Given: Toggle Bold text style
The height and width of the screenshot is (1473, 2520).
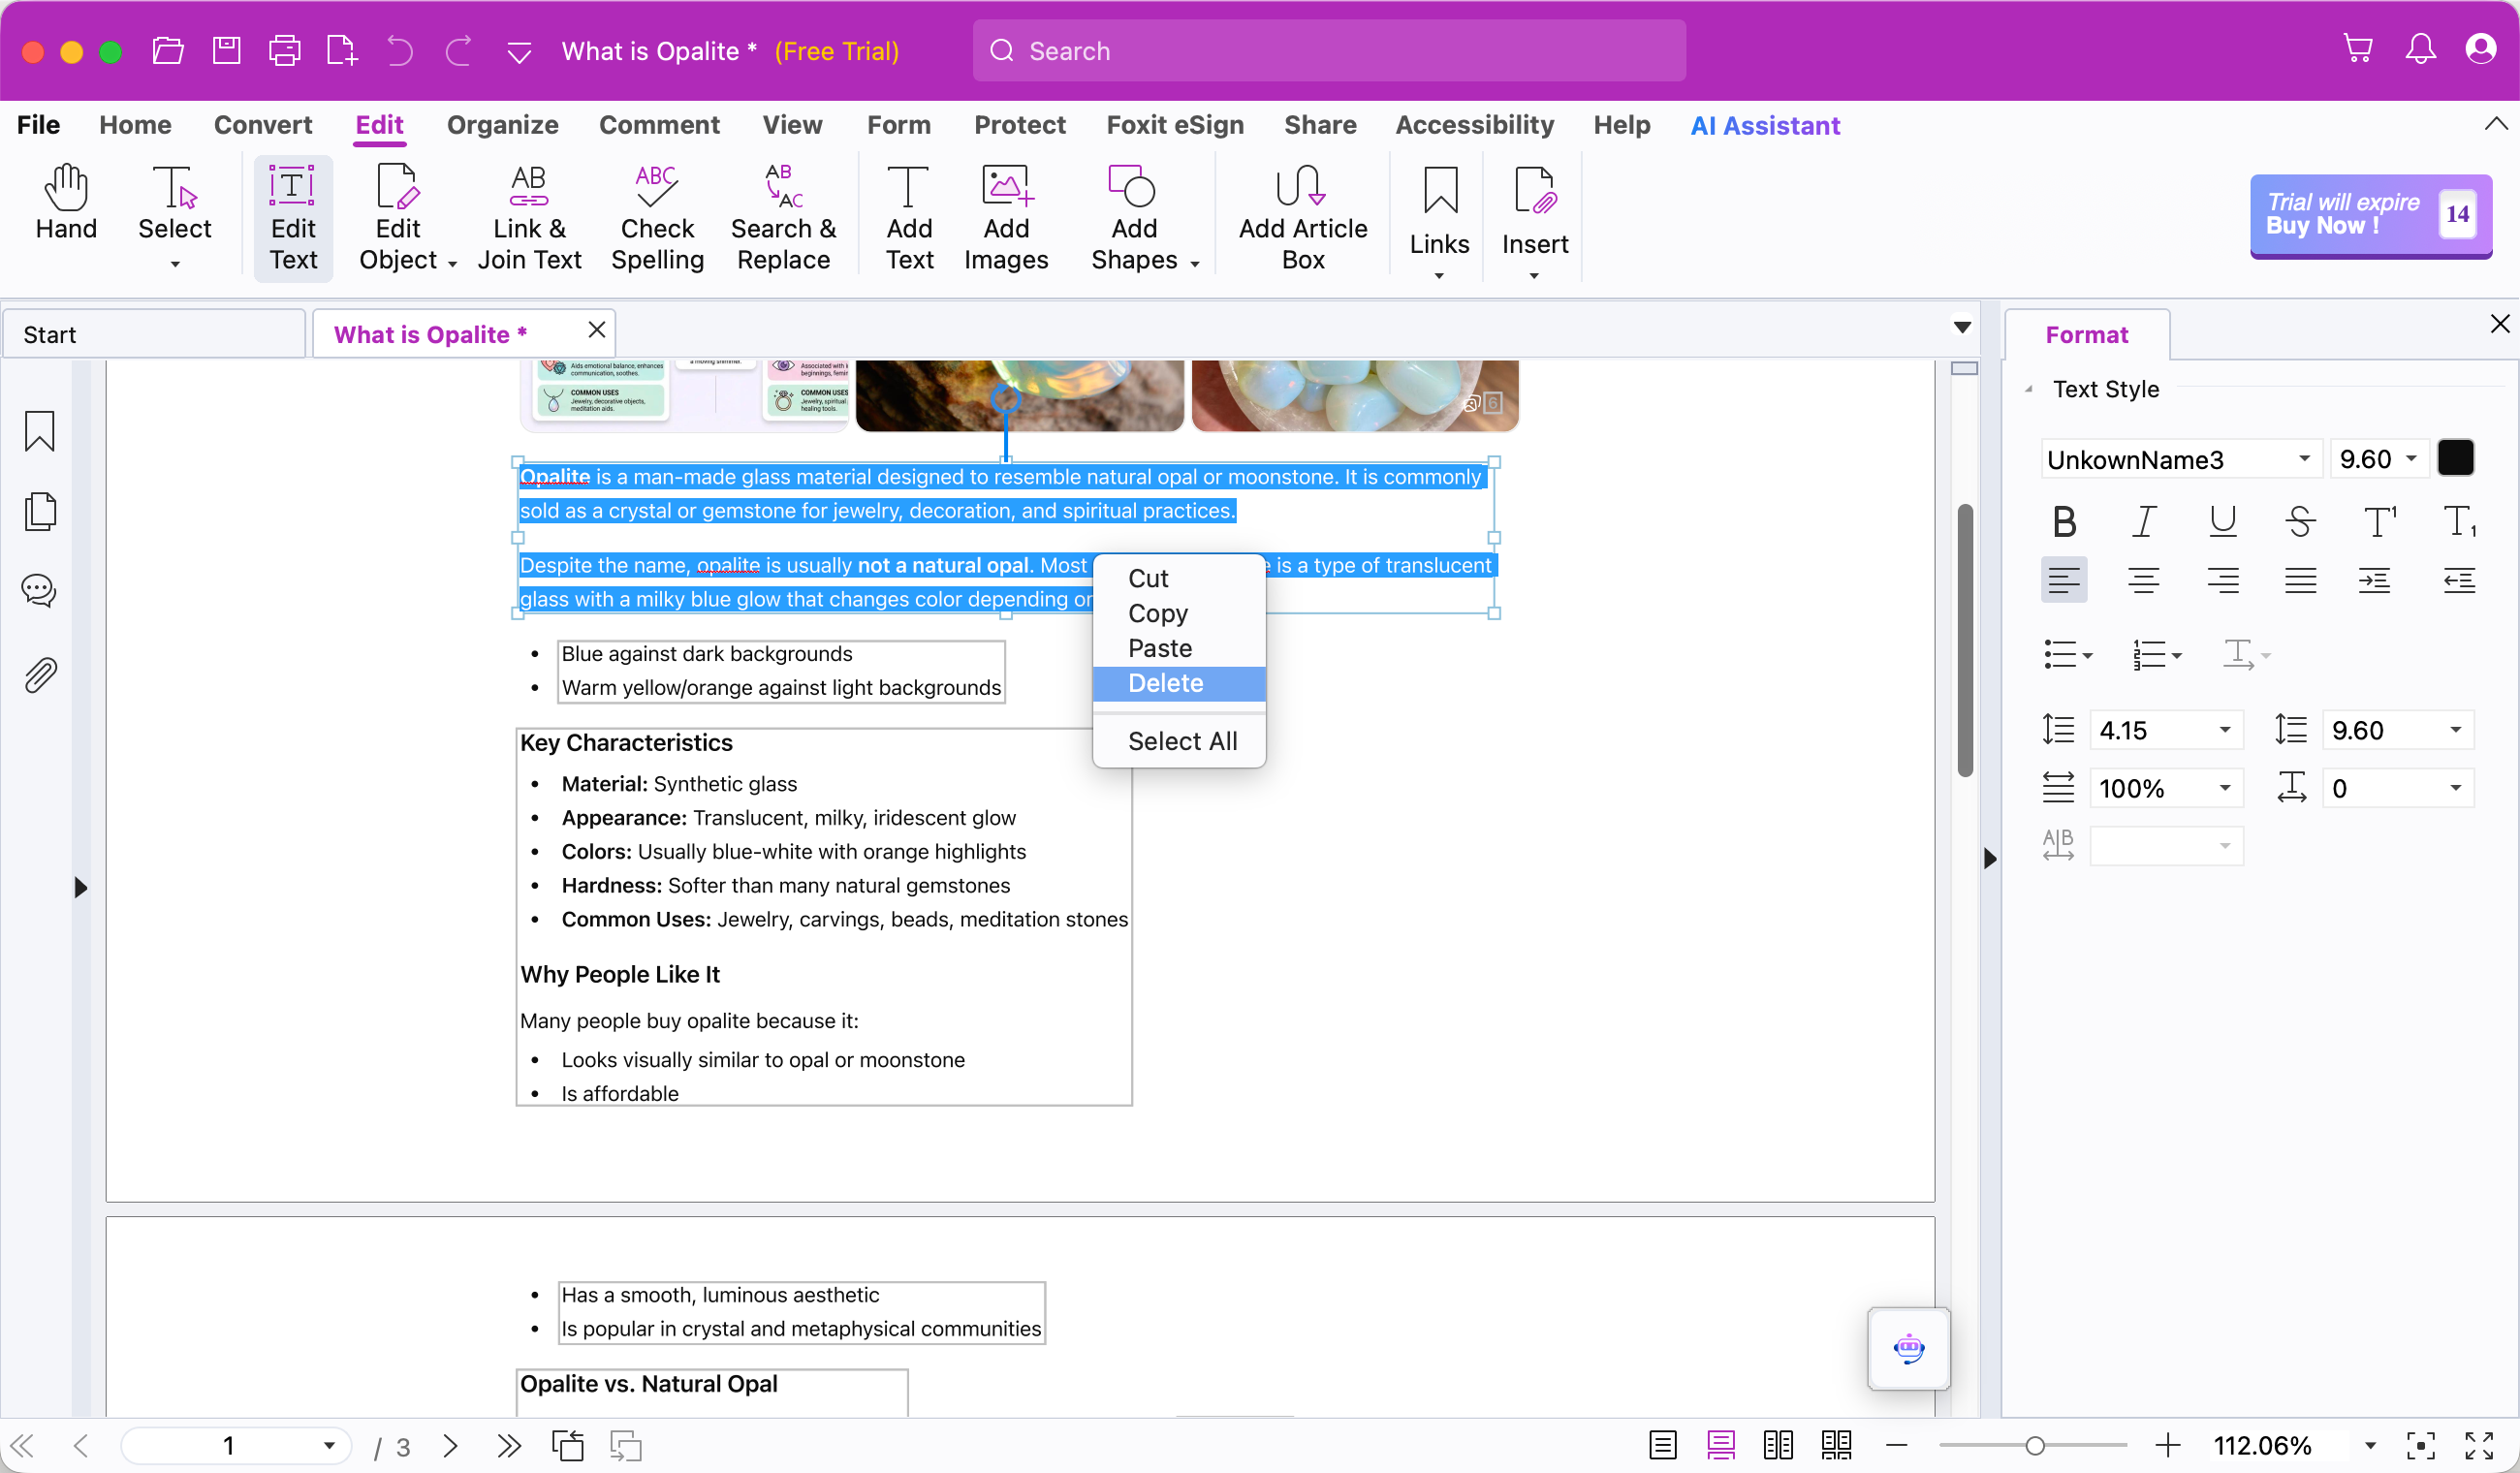Looking at the screenshot, I should click(x=2064, y=521).
